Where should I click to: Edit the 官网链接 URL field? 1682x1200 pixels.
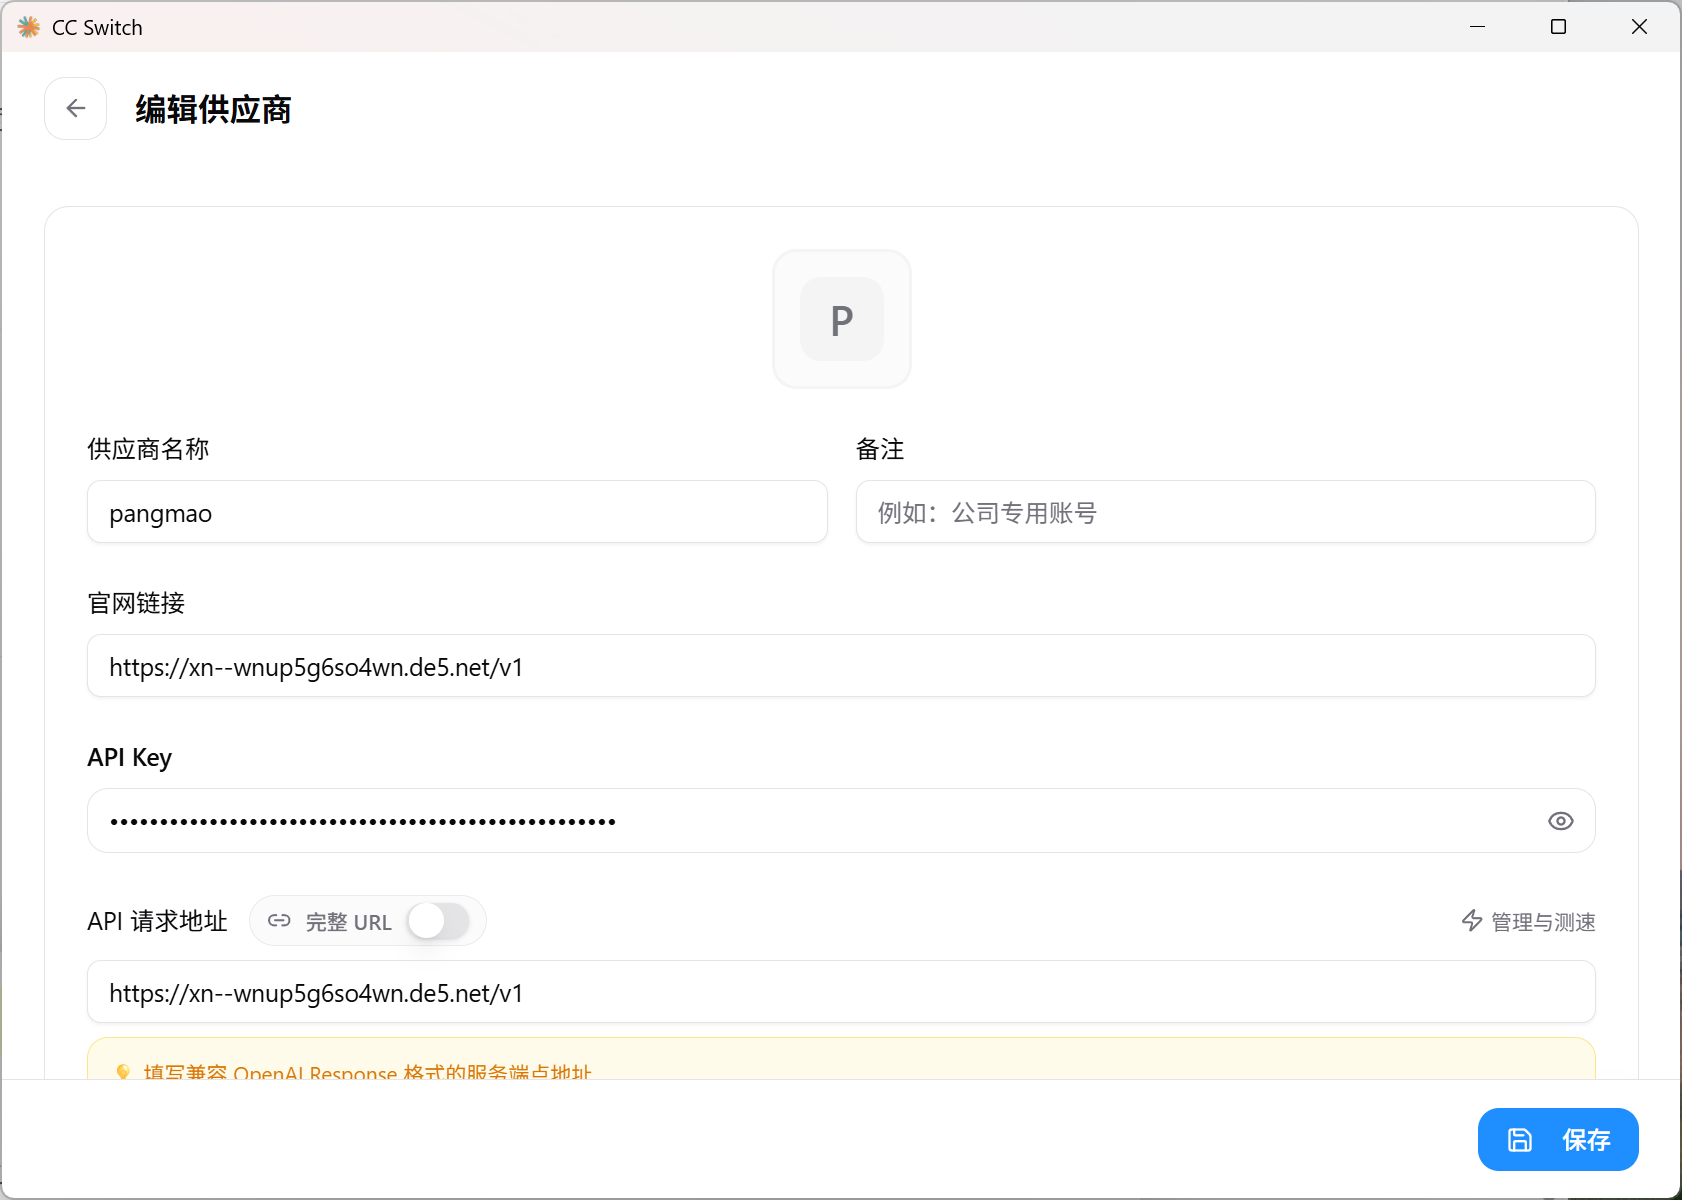(x=841, y=666)
